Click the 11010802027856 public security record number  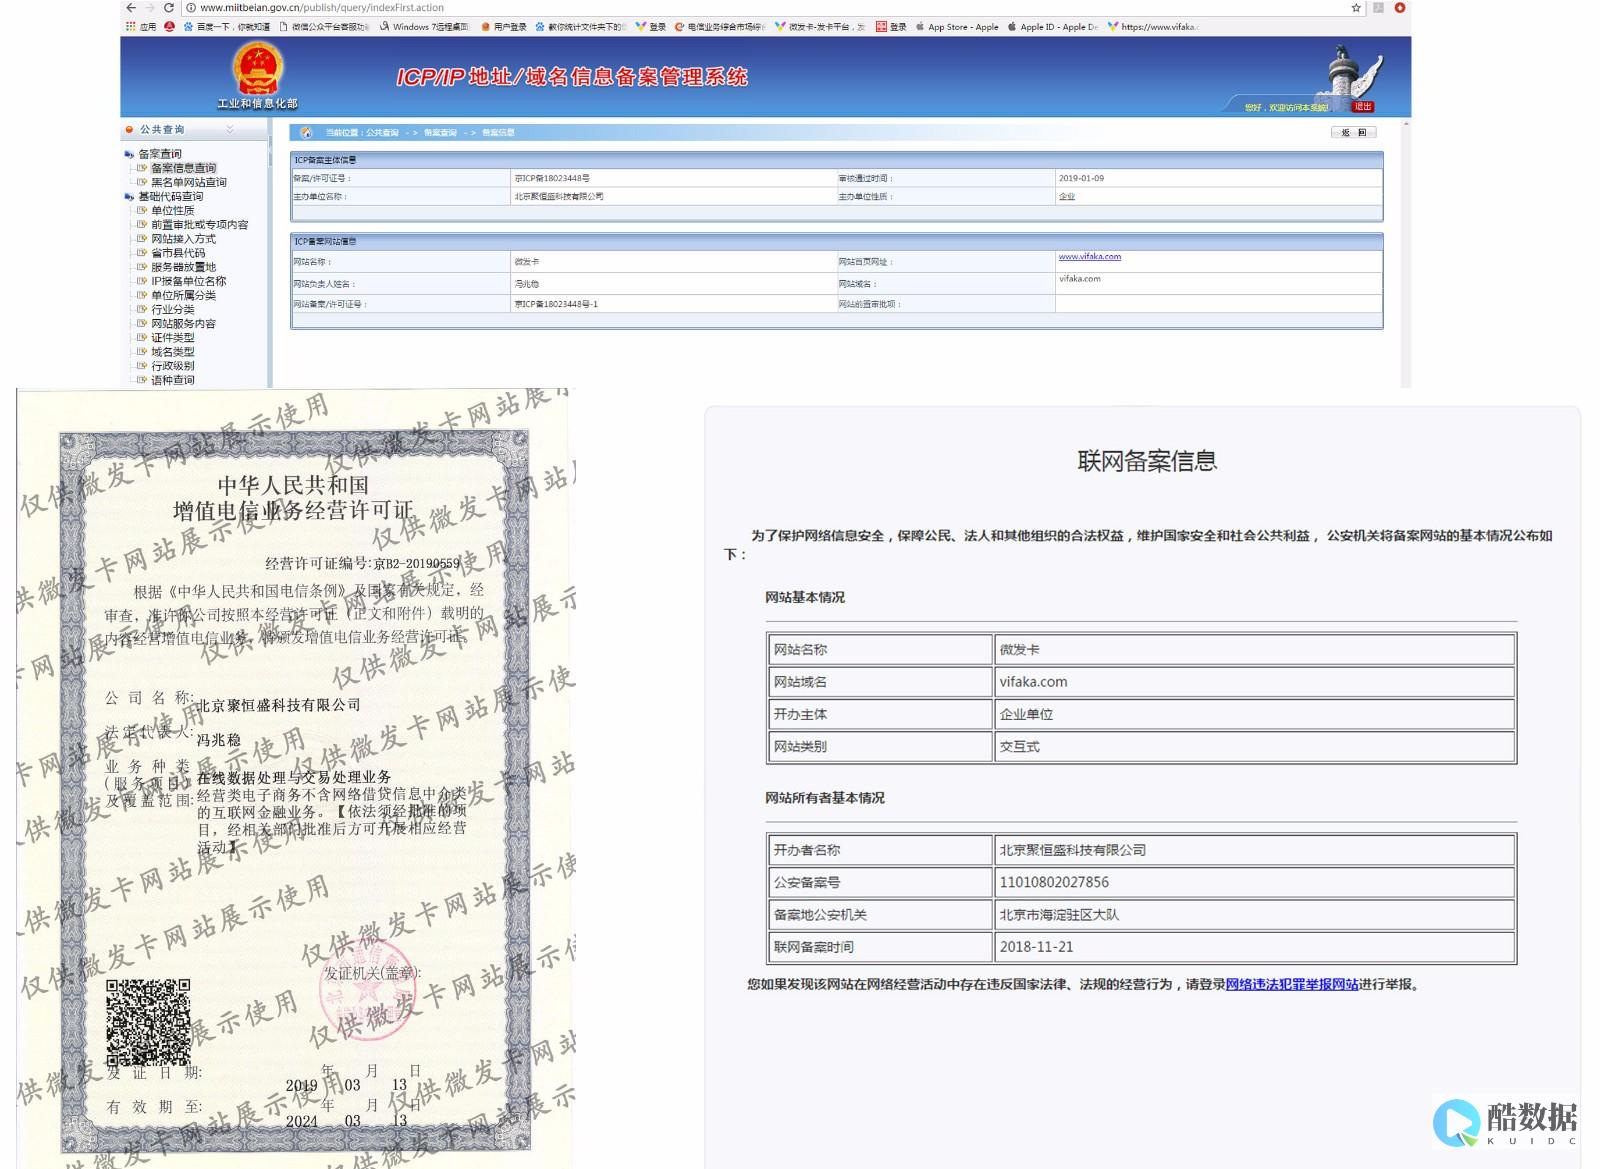tap(1054, 882)
